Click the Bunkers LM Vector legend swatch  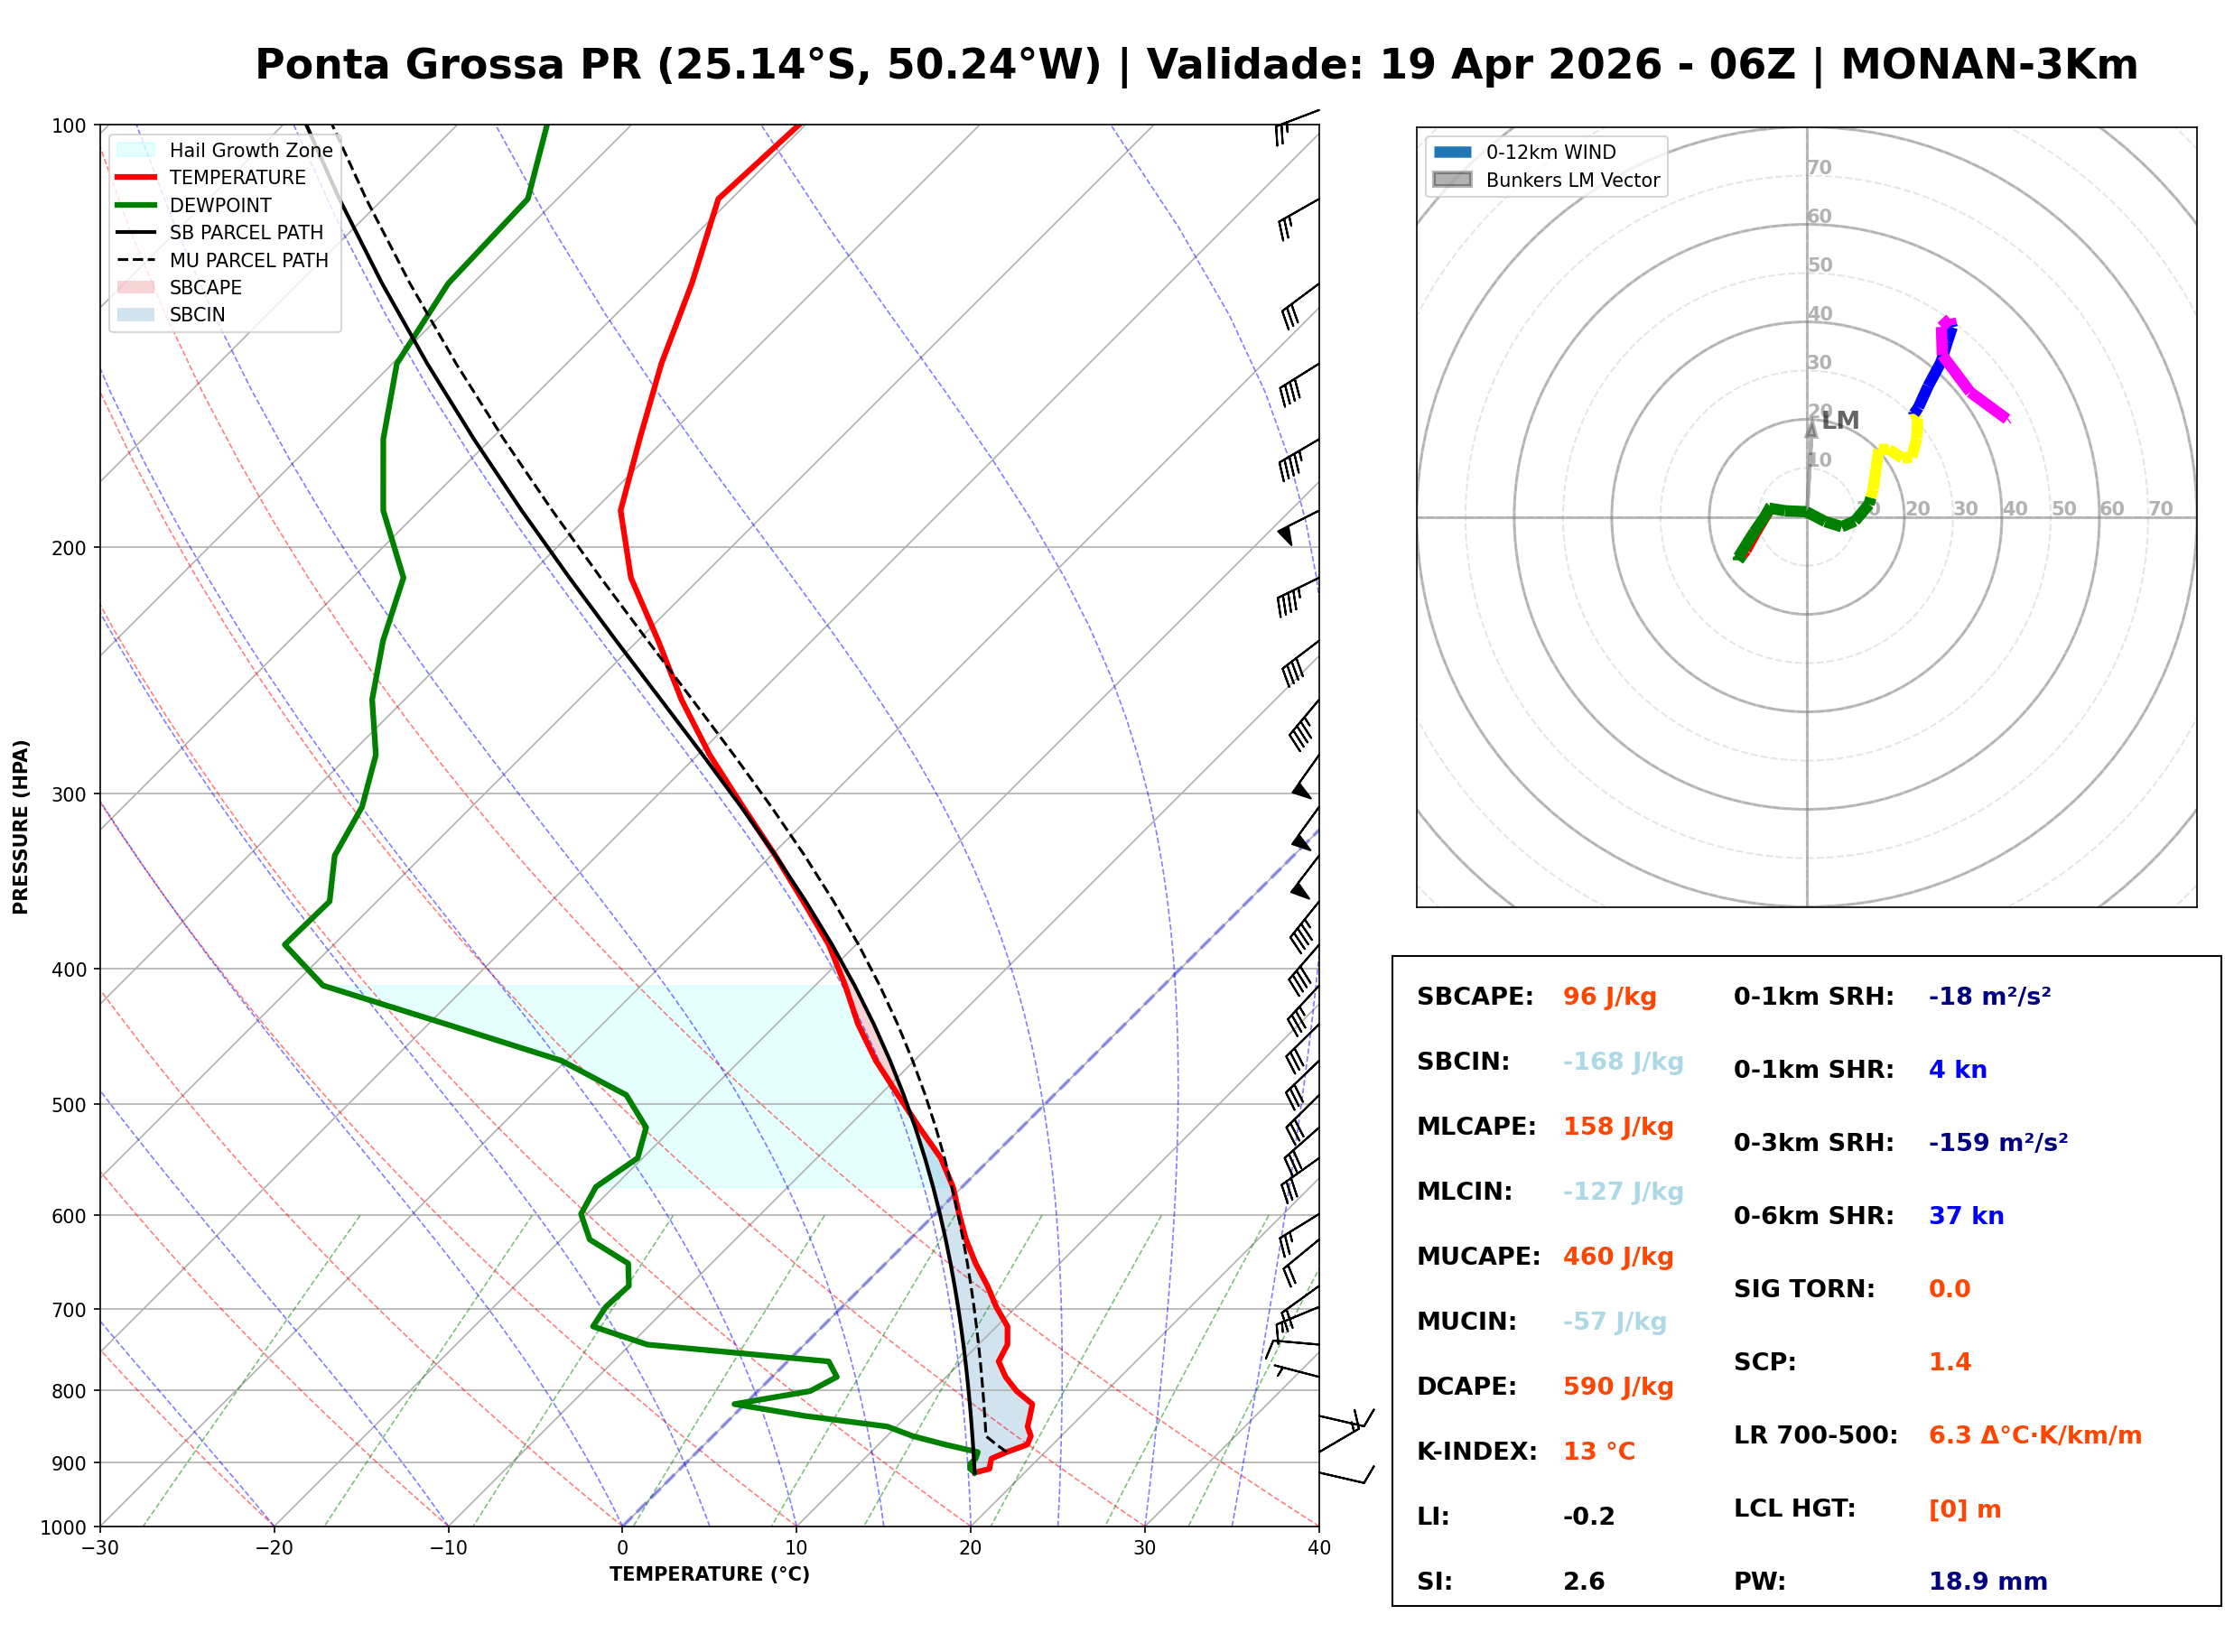pyautogui.click(x=1453, y=180)
